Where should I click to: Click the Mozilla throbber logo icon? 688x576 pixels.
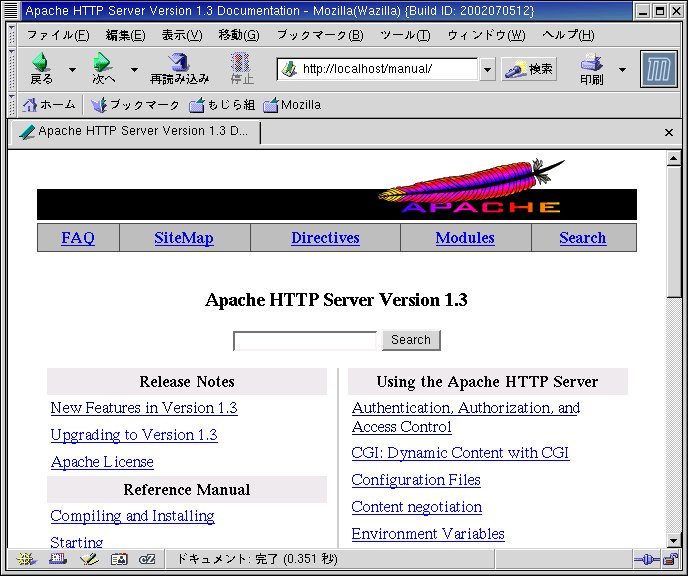click(x=659, y=69)
